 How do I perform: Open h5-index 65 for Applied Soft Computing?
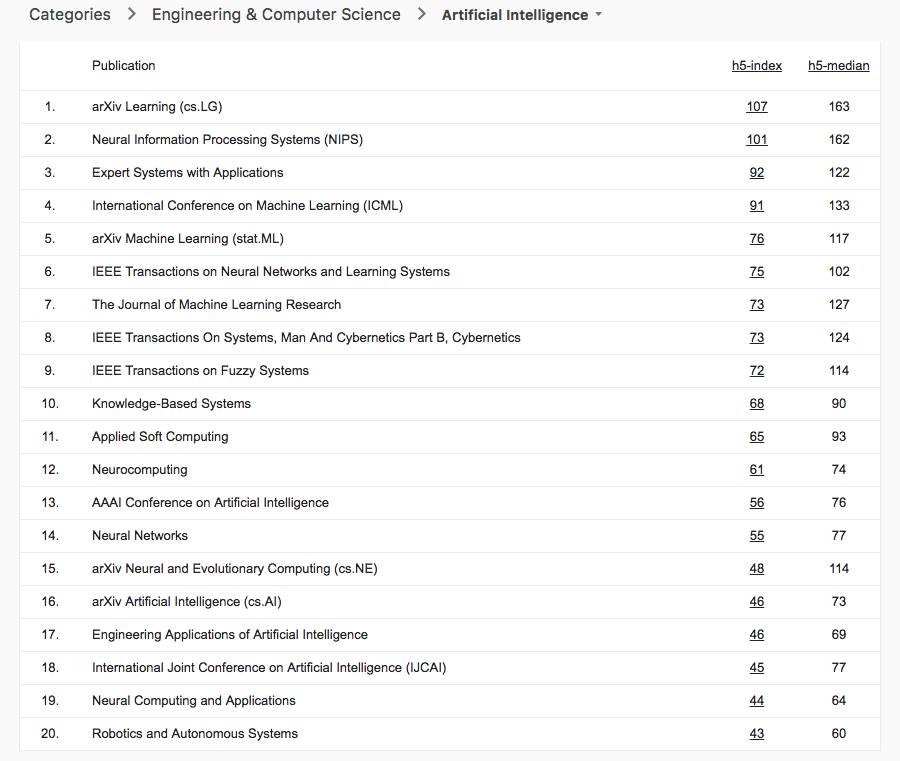[757, 437]
